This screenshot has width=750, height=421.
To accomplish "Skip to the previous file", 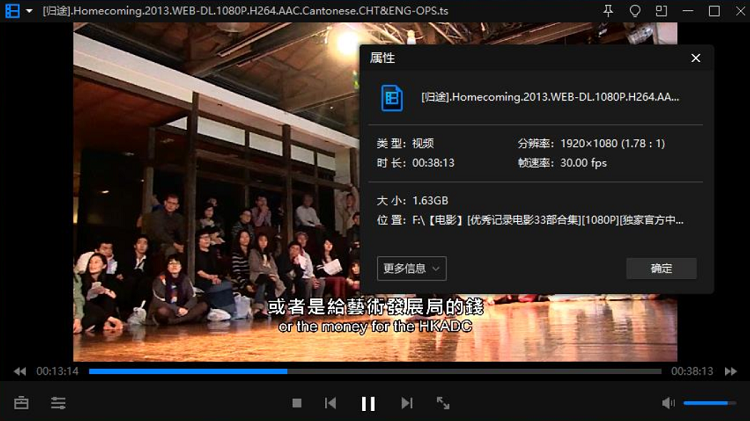I will pos(330,403).
